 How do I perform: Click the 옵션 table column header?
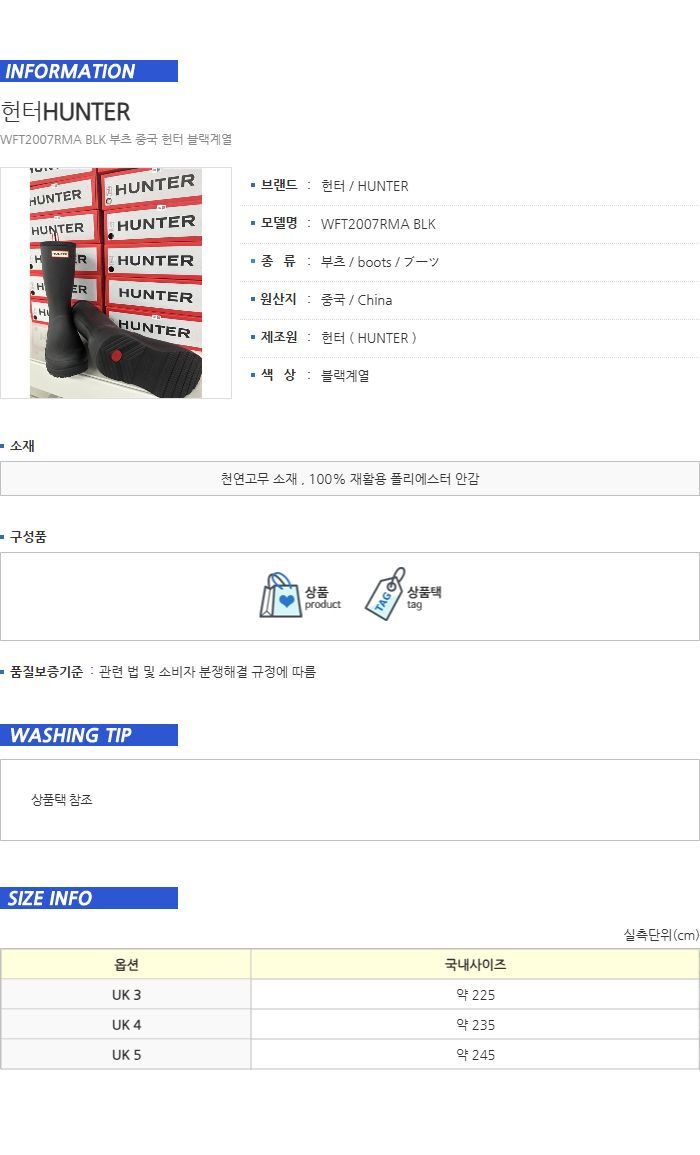[126, 964]
